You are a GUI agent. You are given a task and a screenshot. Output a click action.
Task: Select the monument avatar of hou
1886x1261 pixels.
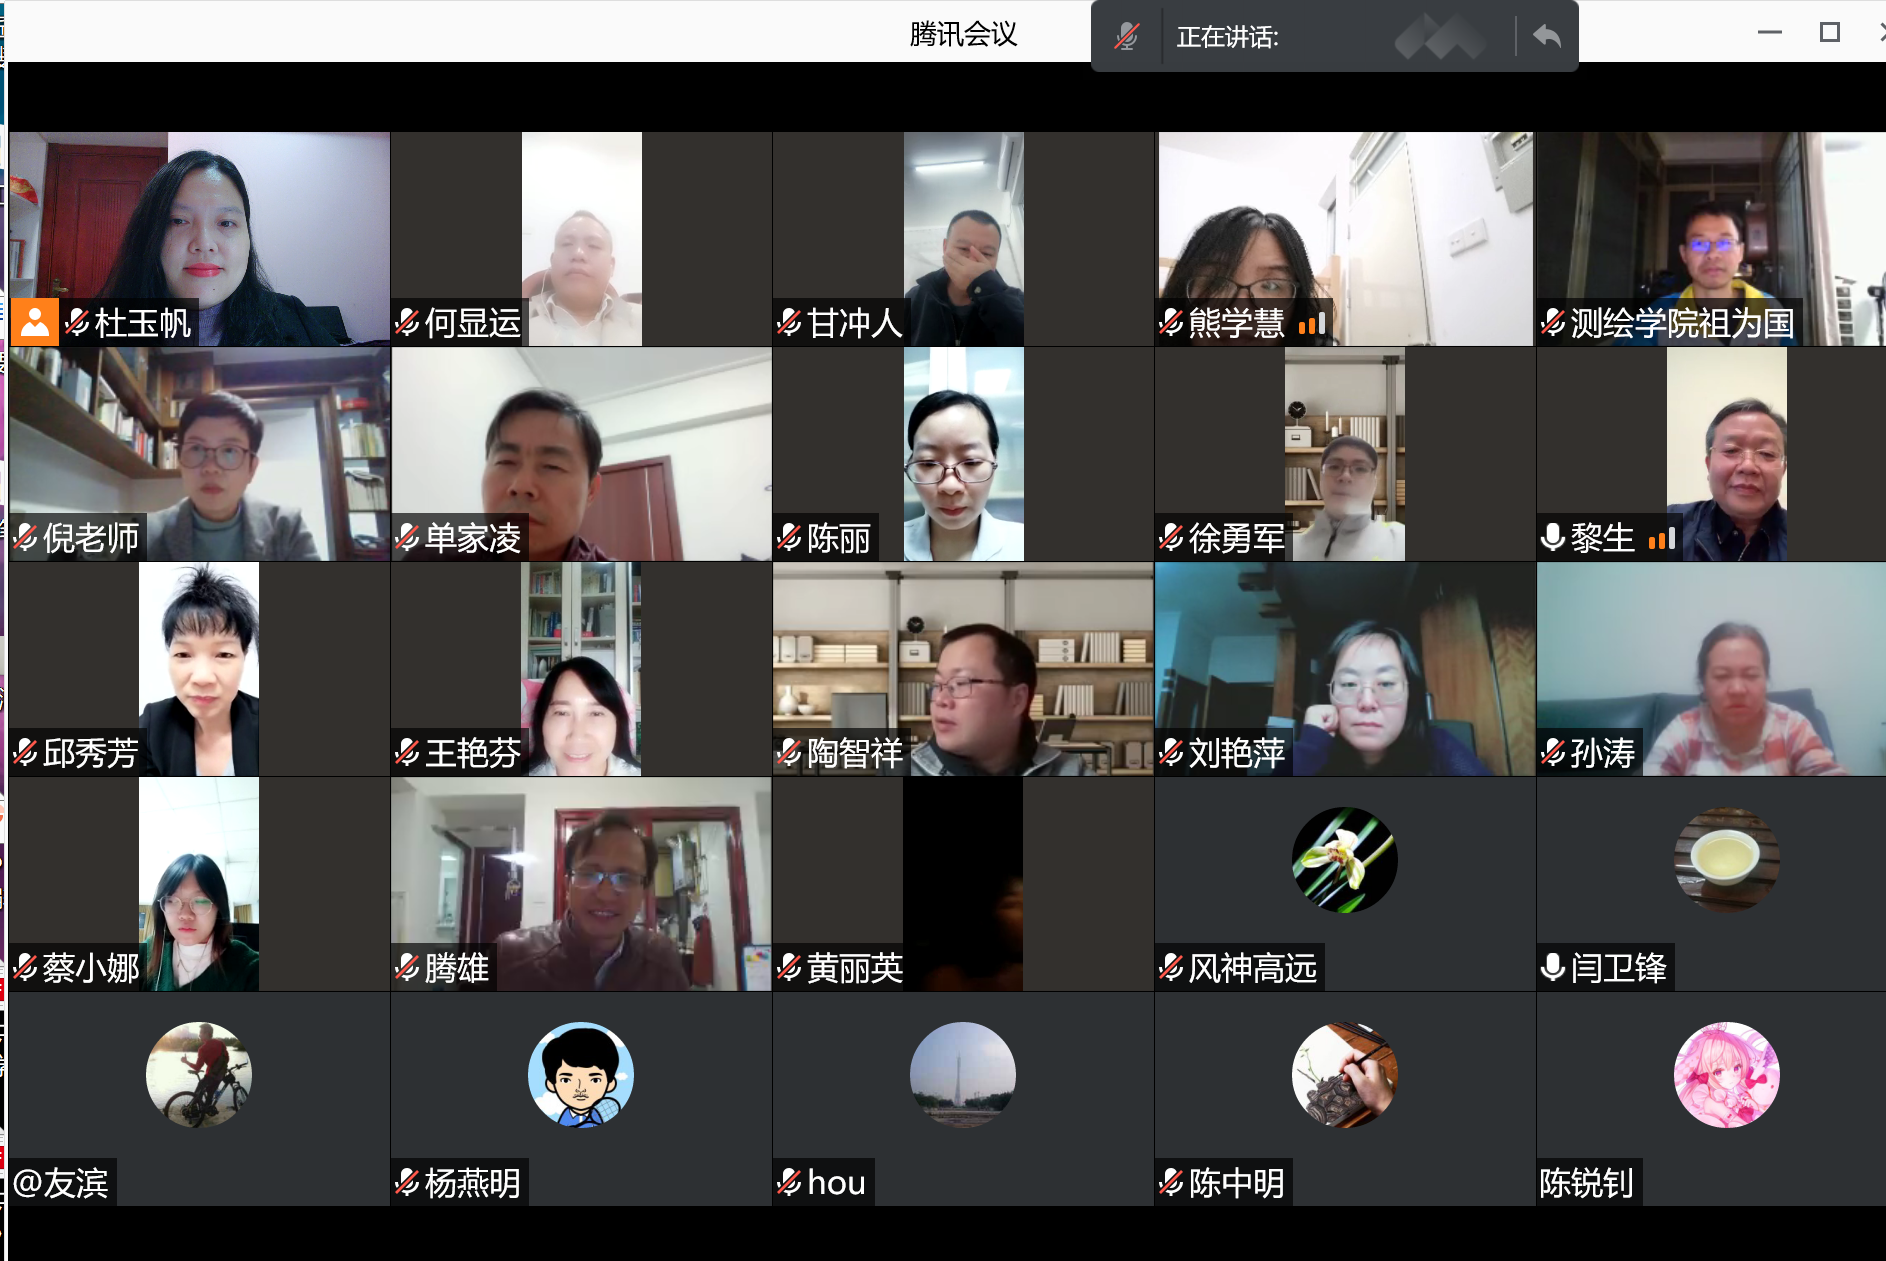[962, 1075]
